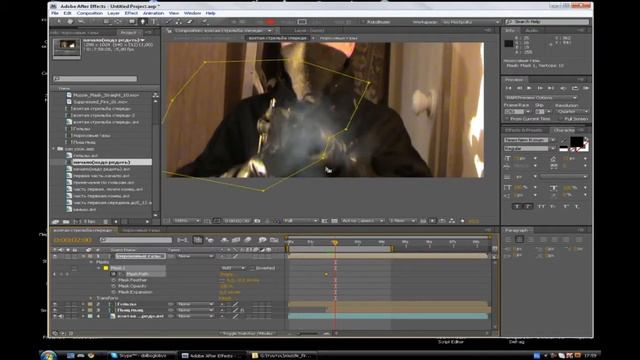Open RAM Preview Options dropdown
Viewport: 640px width, 360px height.
pos(541,98)
